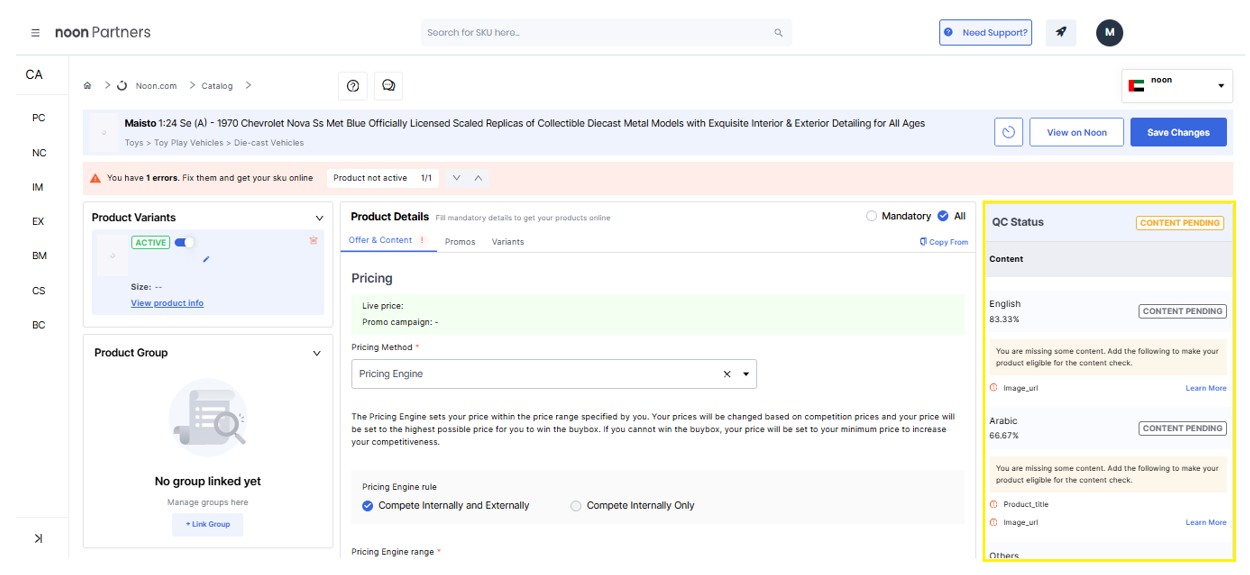This screenshot has width=1250, height=575.
Task: Open the NC sidebar item
Action: pos(39,153)
